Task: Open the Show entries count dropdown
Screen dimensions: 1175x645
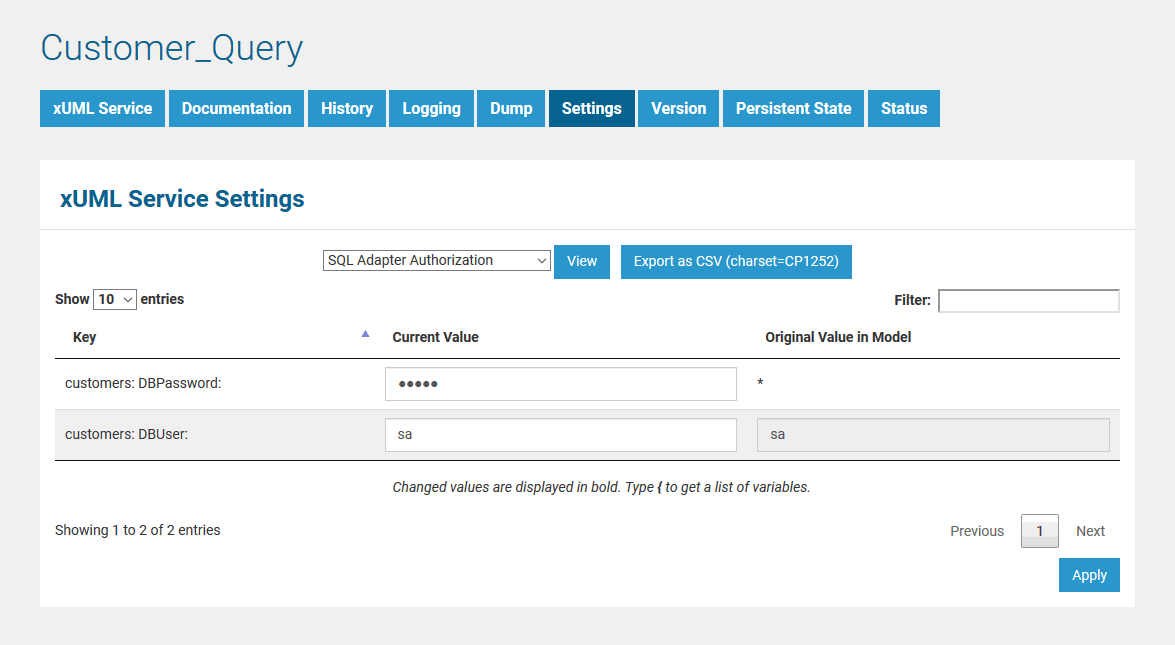Action: click(x=114, y=299)
